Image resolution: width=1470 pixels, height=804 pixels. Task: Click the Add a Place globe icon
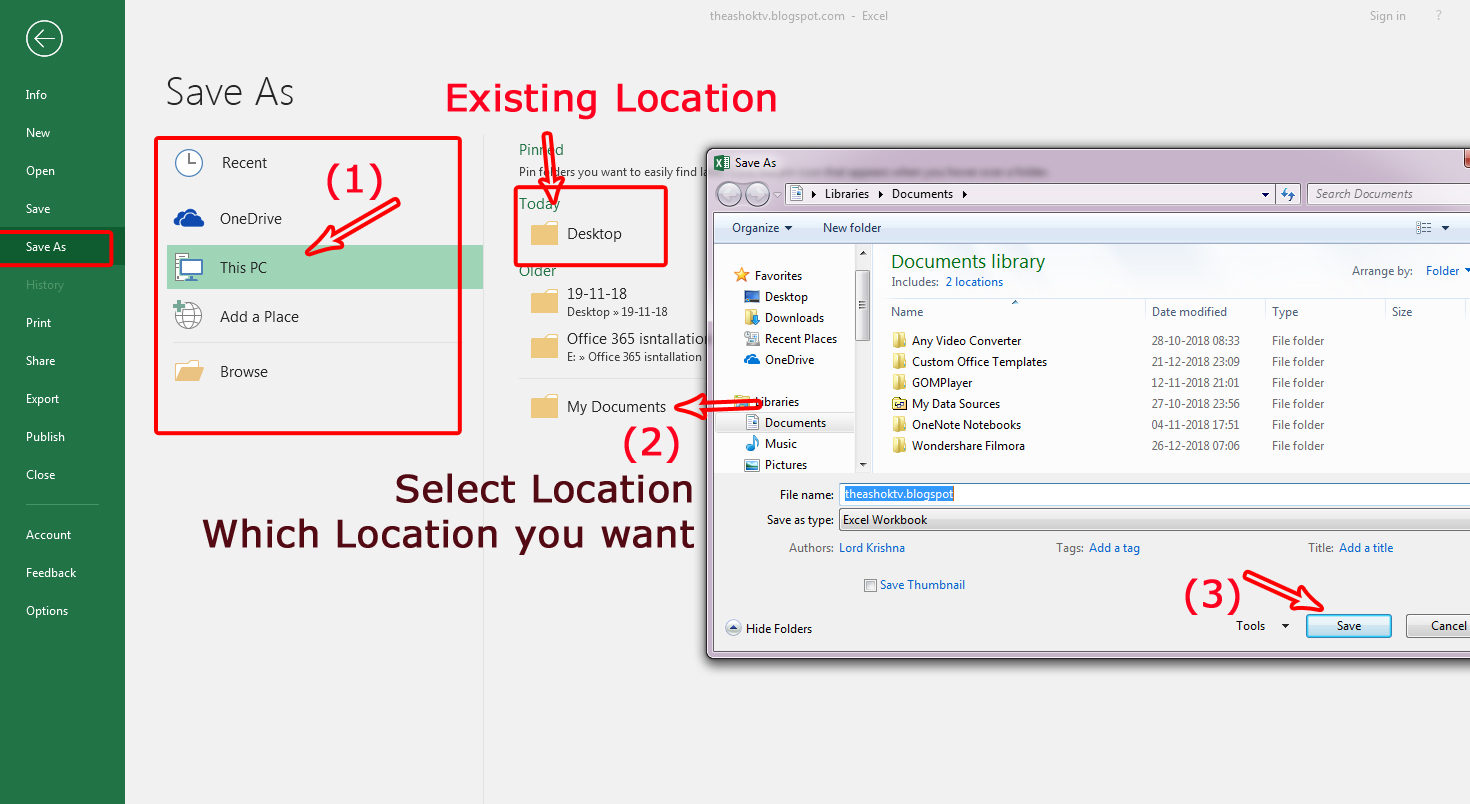pos(188,316)
